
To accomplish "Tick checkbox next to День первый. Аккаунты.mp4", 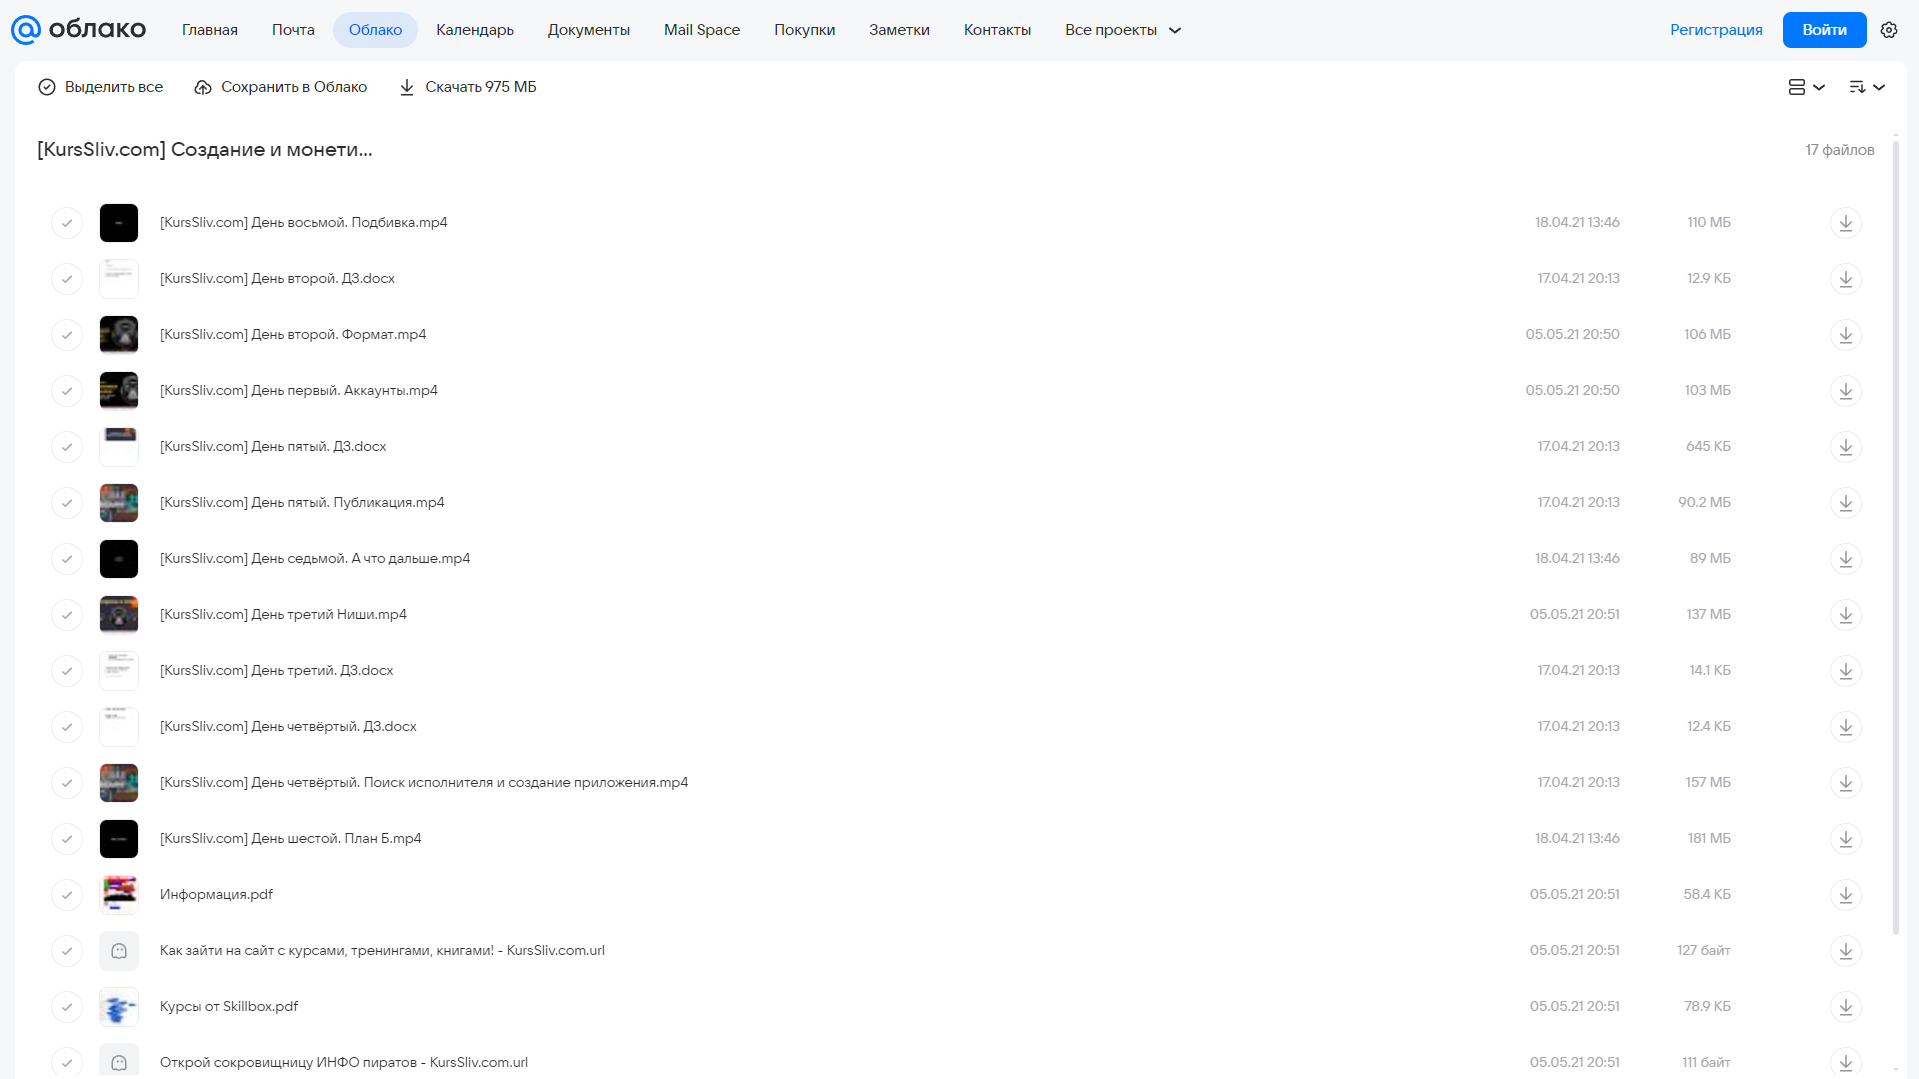I will (x=67, y=391).
